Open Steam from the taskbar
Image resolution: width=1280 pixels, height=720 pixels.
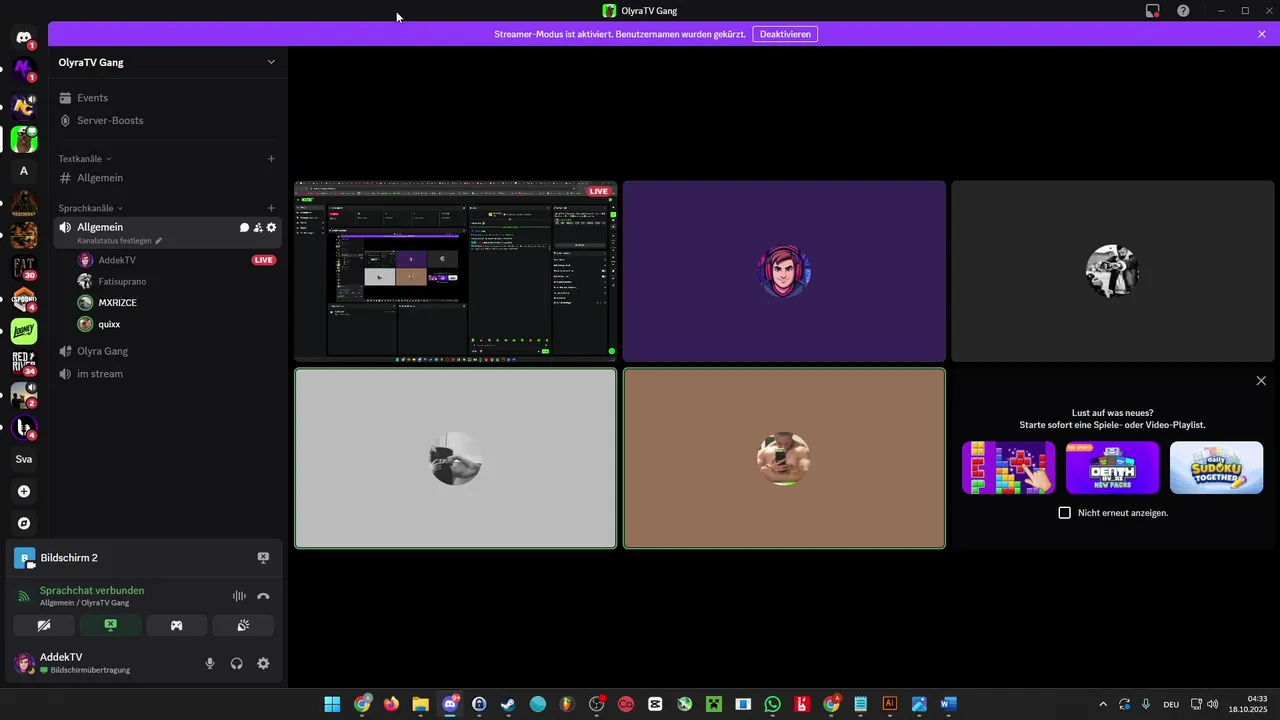pyautogui.click(x=508, y=704)
